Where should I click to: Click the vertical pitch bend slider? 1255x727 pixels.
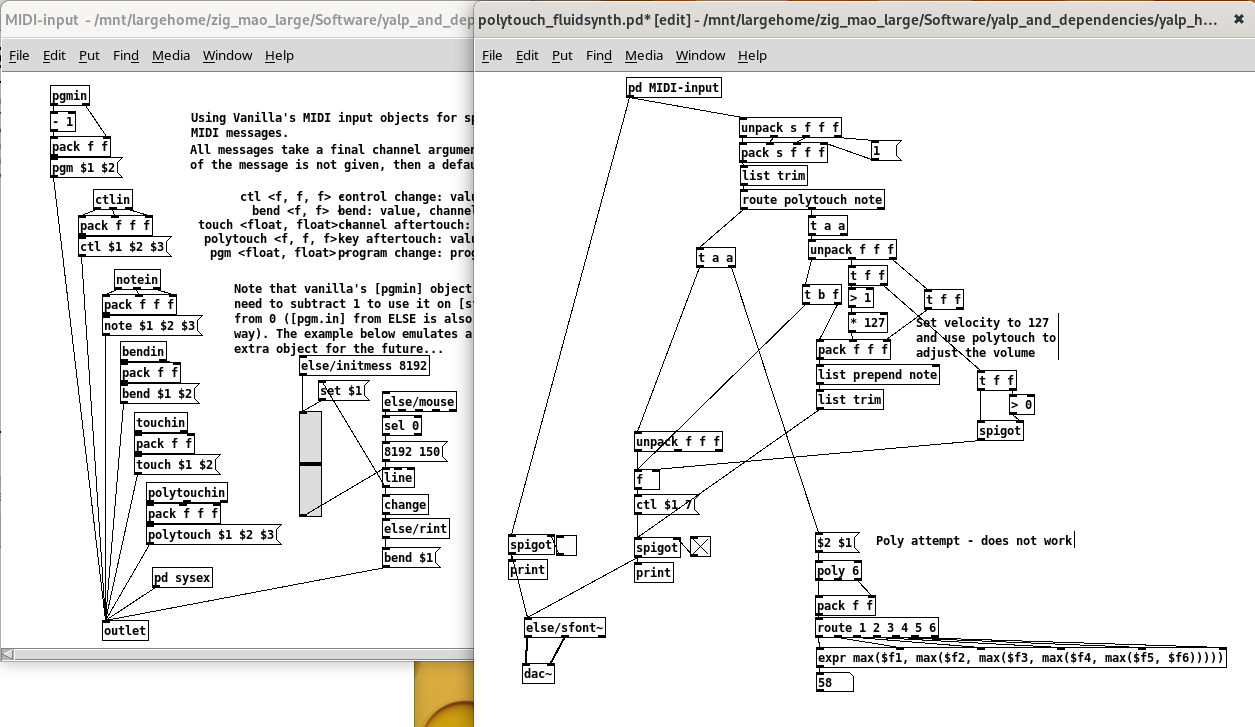(311, 464)
